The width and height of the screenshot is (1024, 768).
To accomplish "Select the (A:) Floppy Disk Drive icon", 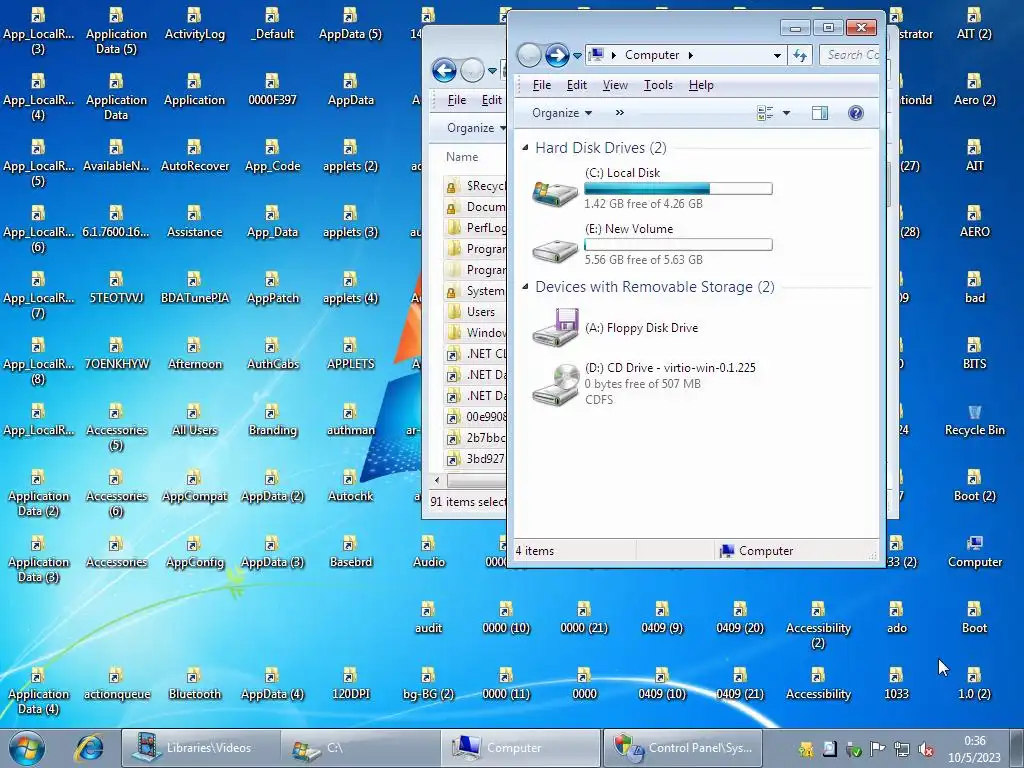I will coord(555,327).
